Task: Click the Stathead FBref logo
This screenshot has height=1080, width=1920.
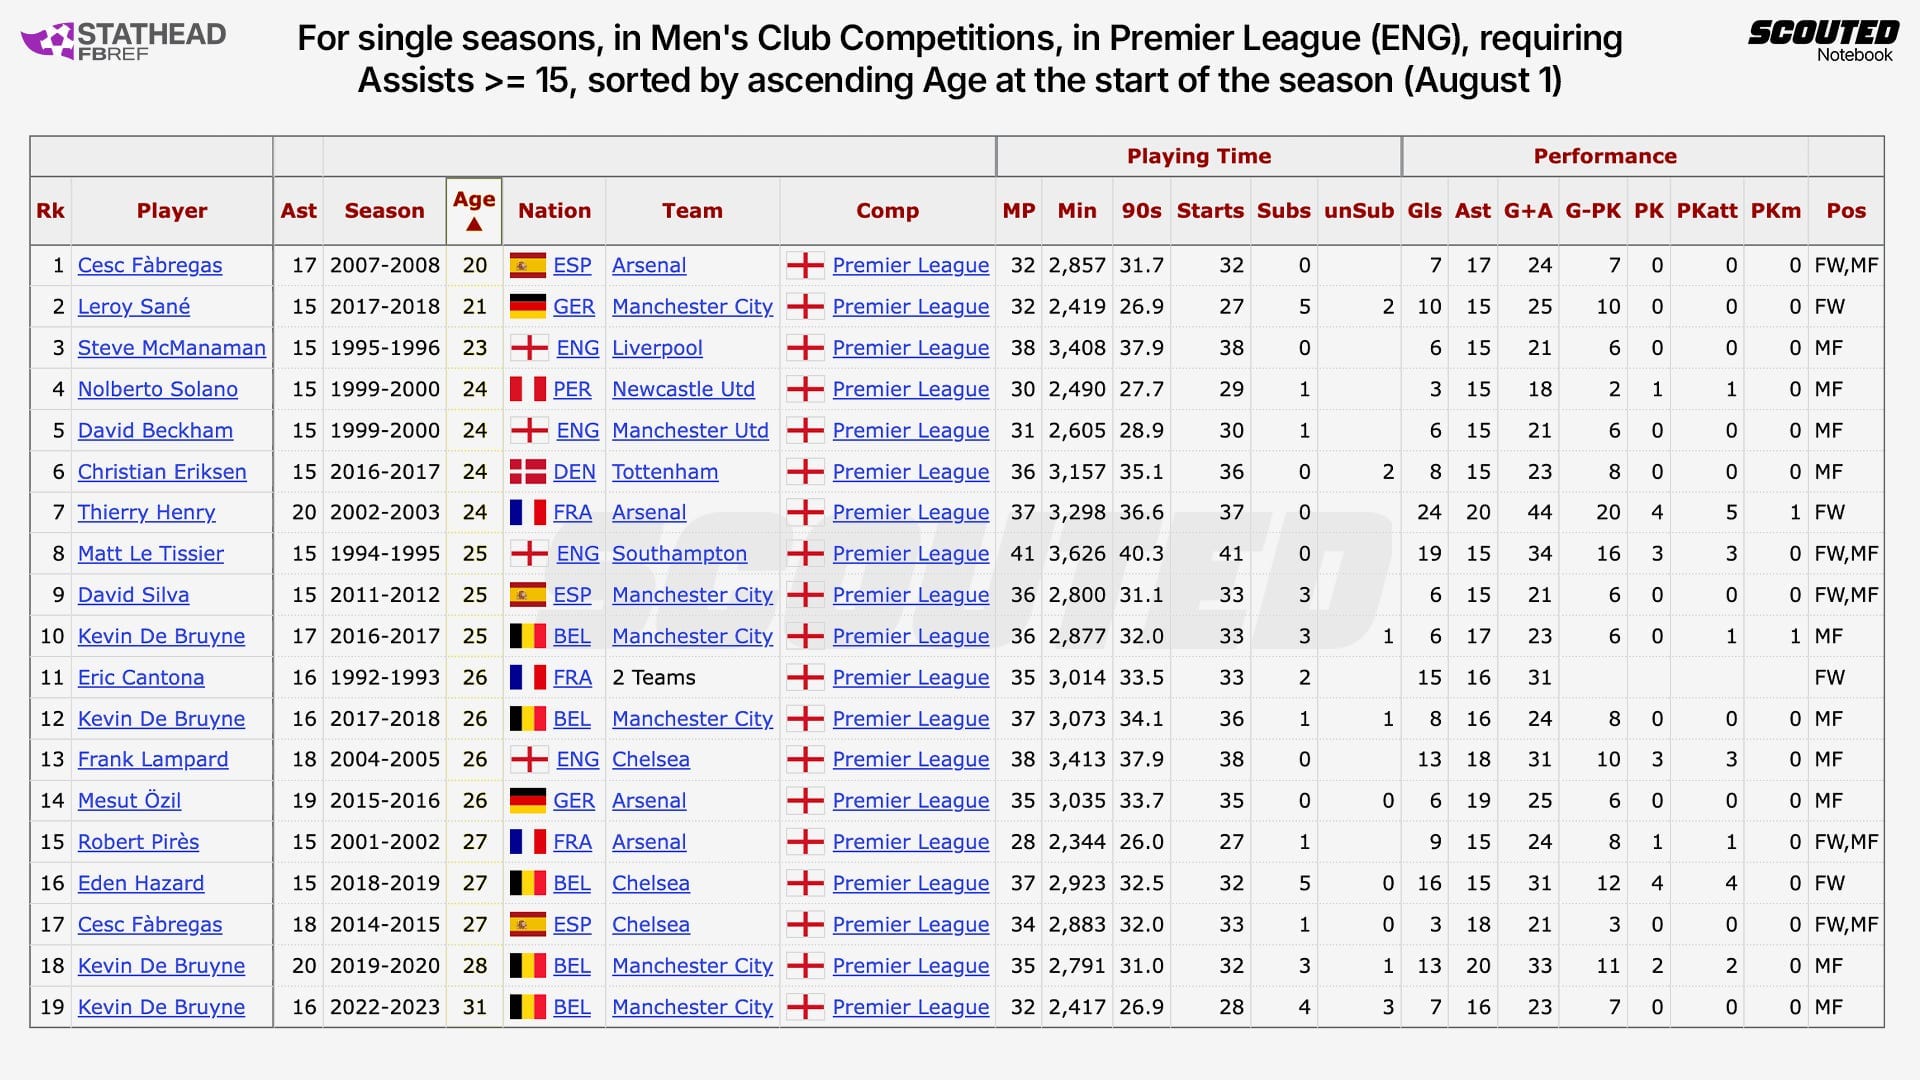Action: [x=124, y=41]
